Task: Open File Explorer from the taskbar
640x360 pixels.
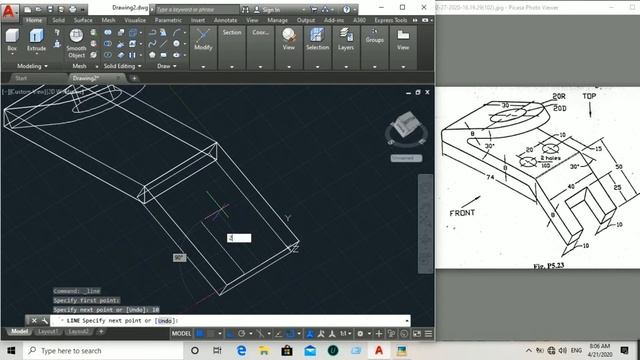Action: coord(264,351)
